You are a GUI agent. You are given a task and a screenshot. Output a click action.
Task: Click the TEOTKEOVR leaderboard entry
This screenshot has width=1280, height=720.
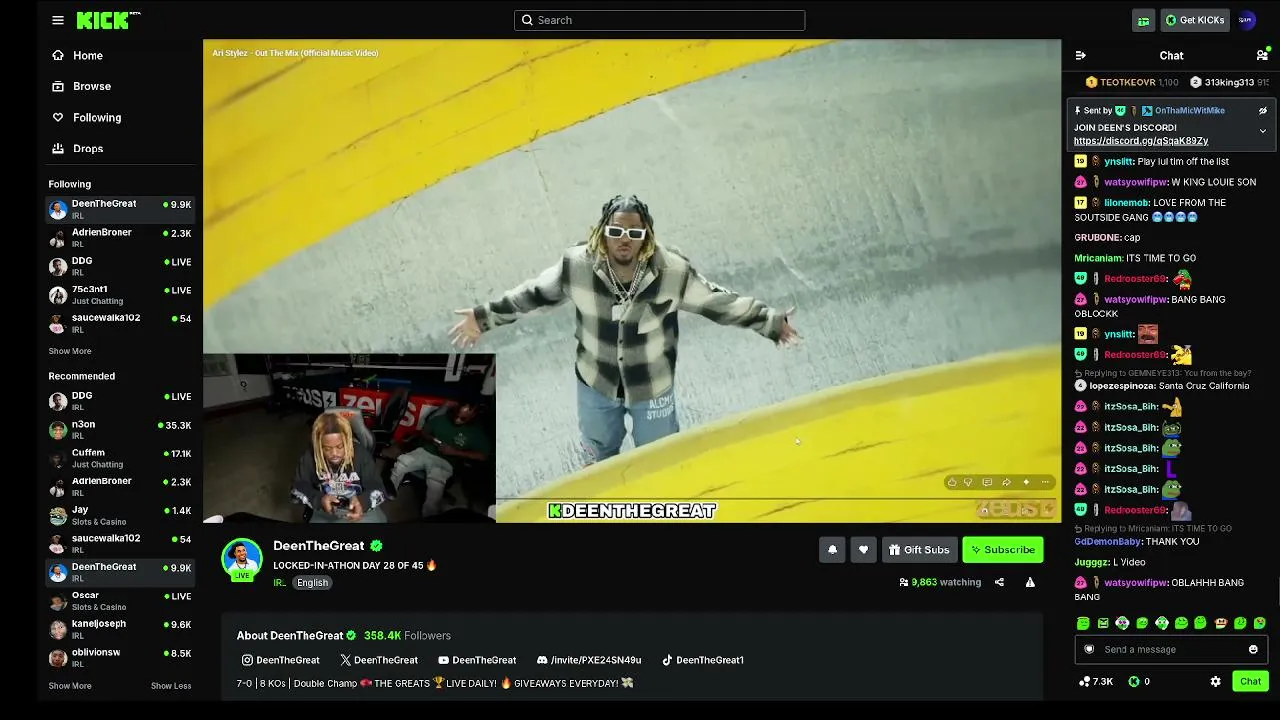tap(1132, 83)
